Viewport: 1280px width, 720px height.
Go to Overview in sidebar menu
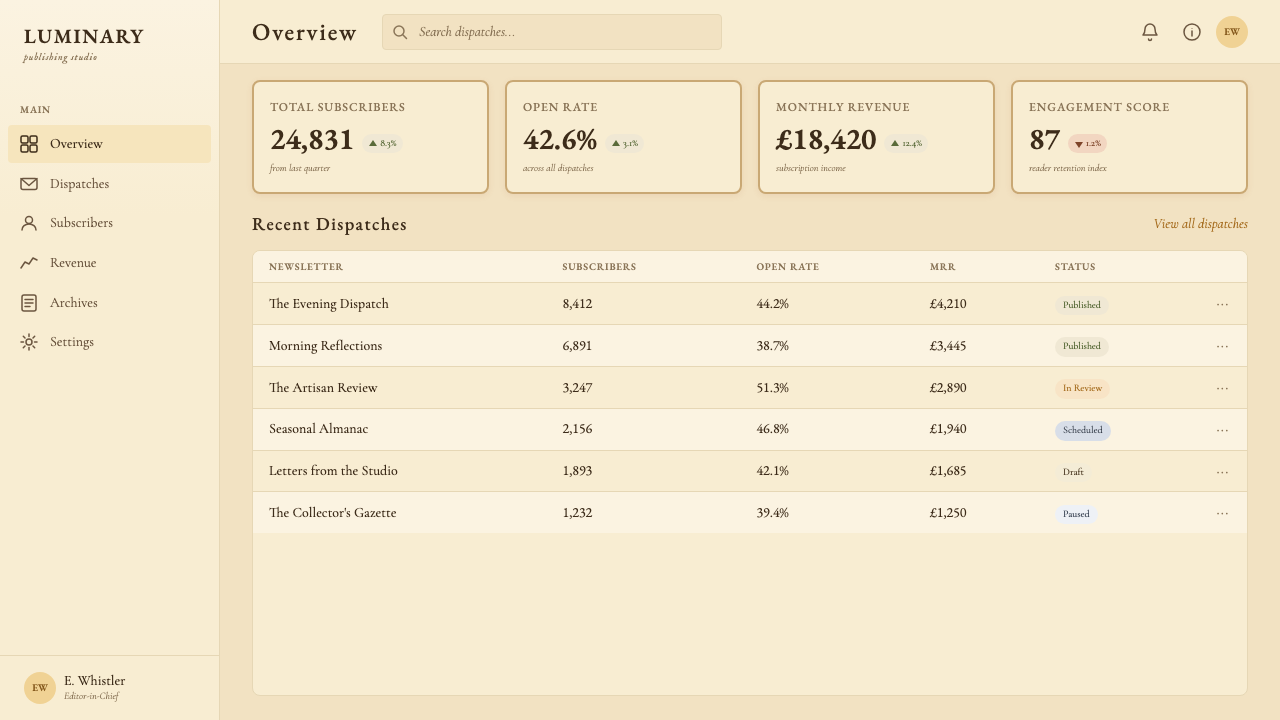point(110,144)
